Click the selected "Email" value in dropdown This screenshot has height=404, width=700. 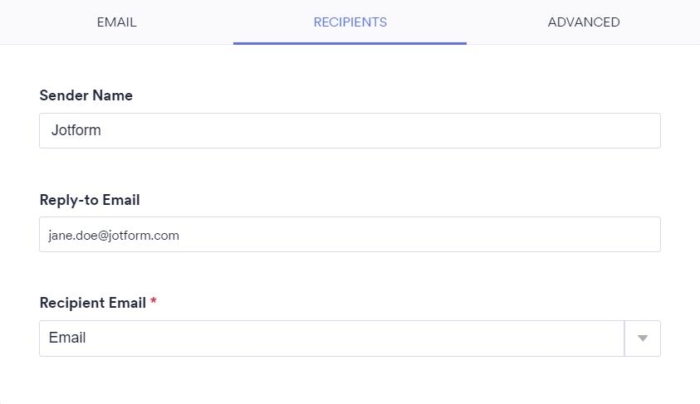tap(68, 338)
